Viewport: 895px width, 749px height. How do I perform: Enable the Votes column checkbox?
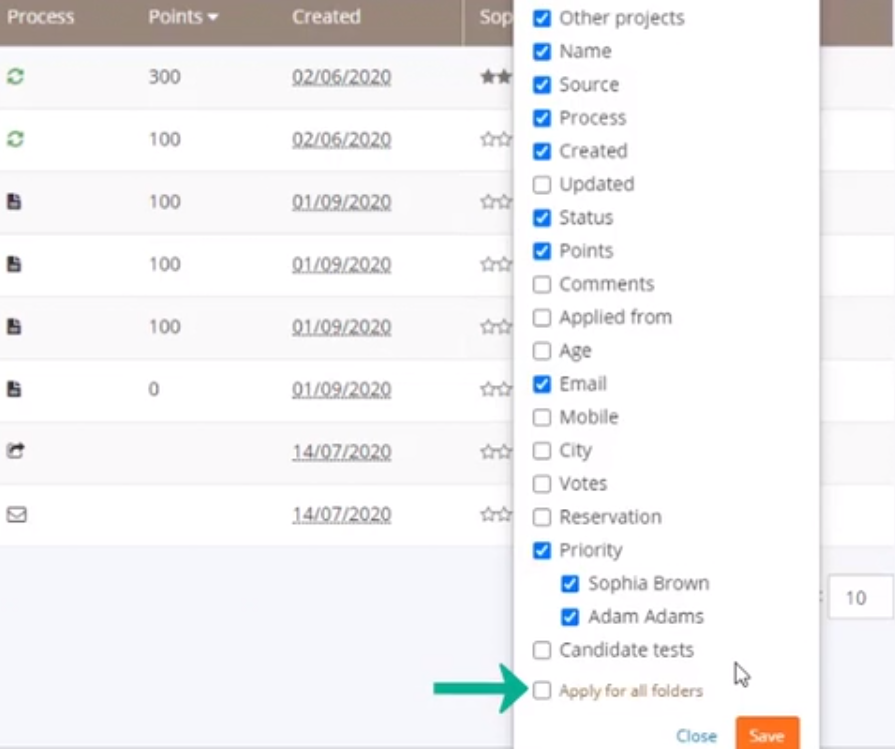(542, 484)
